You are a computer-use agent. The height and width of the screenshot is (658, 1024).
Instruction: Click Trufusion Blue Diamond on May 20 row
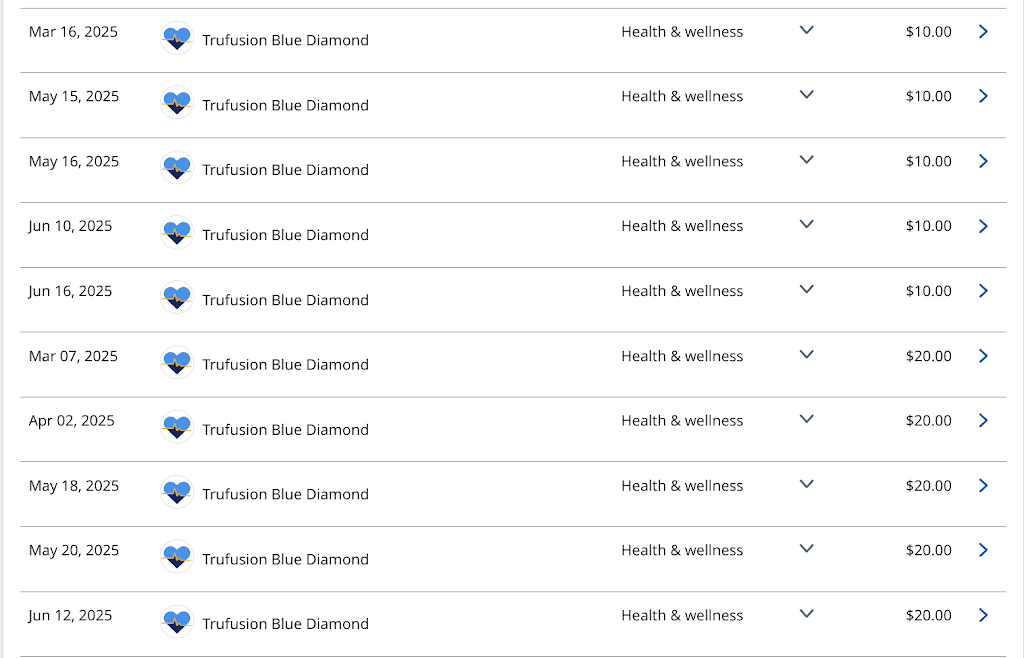285,559
